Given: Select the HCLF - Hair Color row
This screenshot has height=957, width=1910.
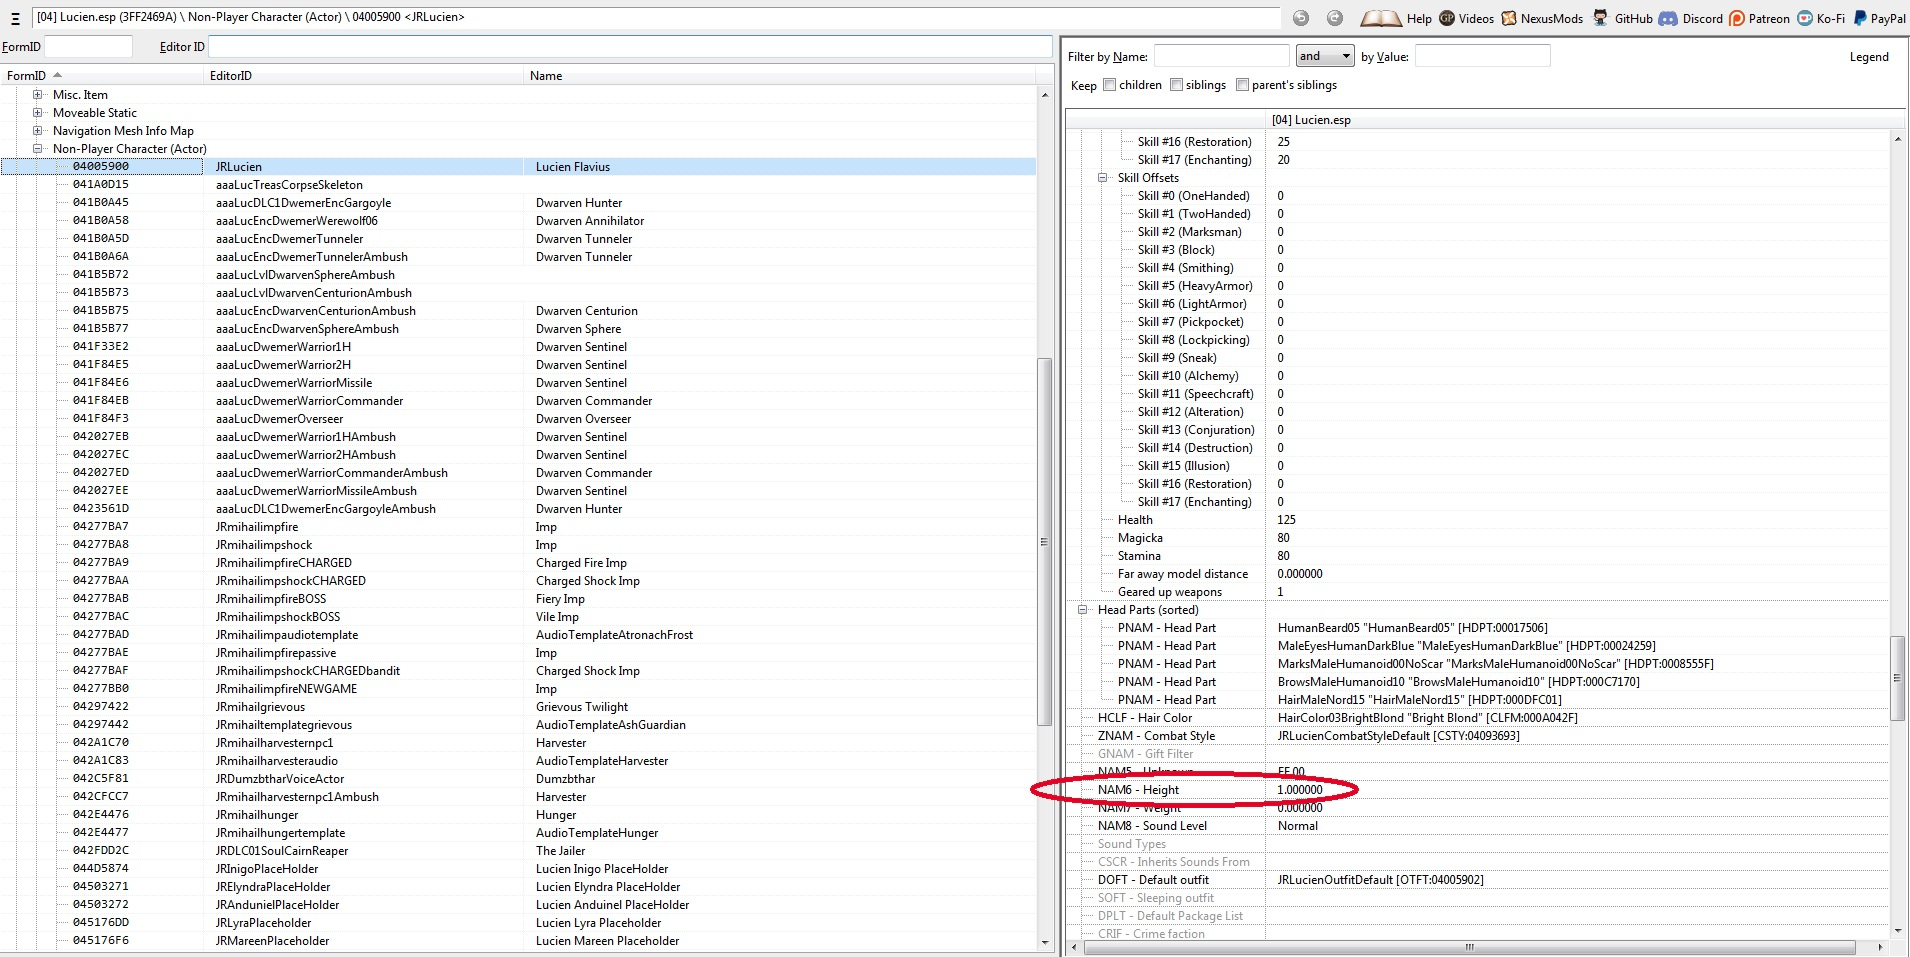Looking at the screenshot, I should (1477, 718).
